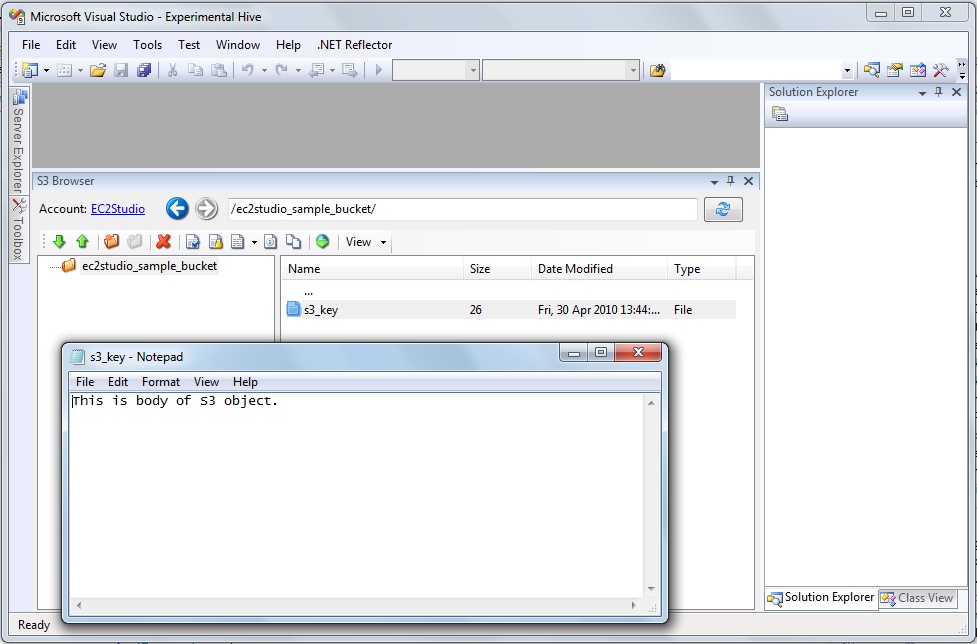
Task: Sort list by Date Modified column header
Action: point(599,268)
